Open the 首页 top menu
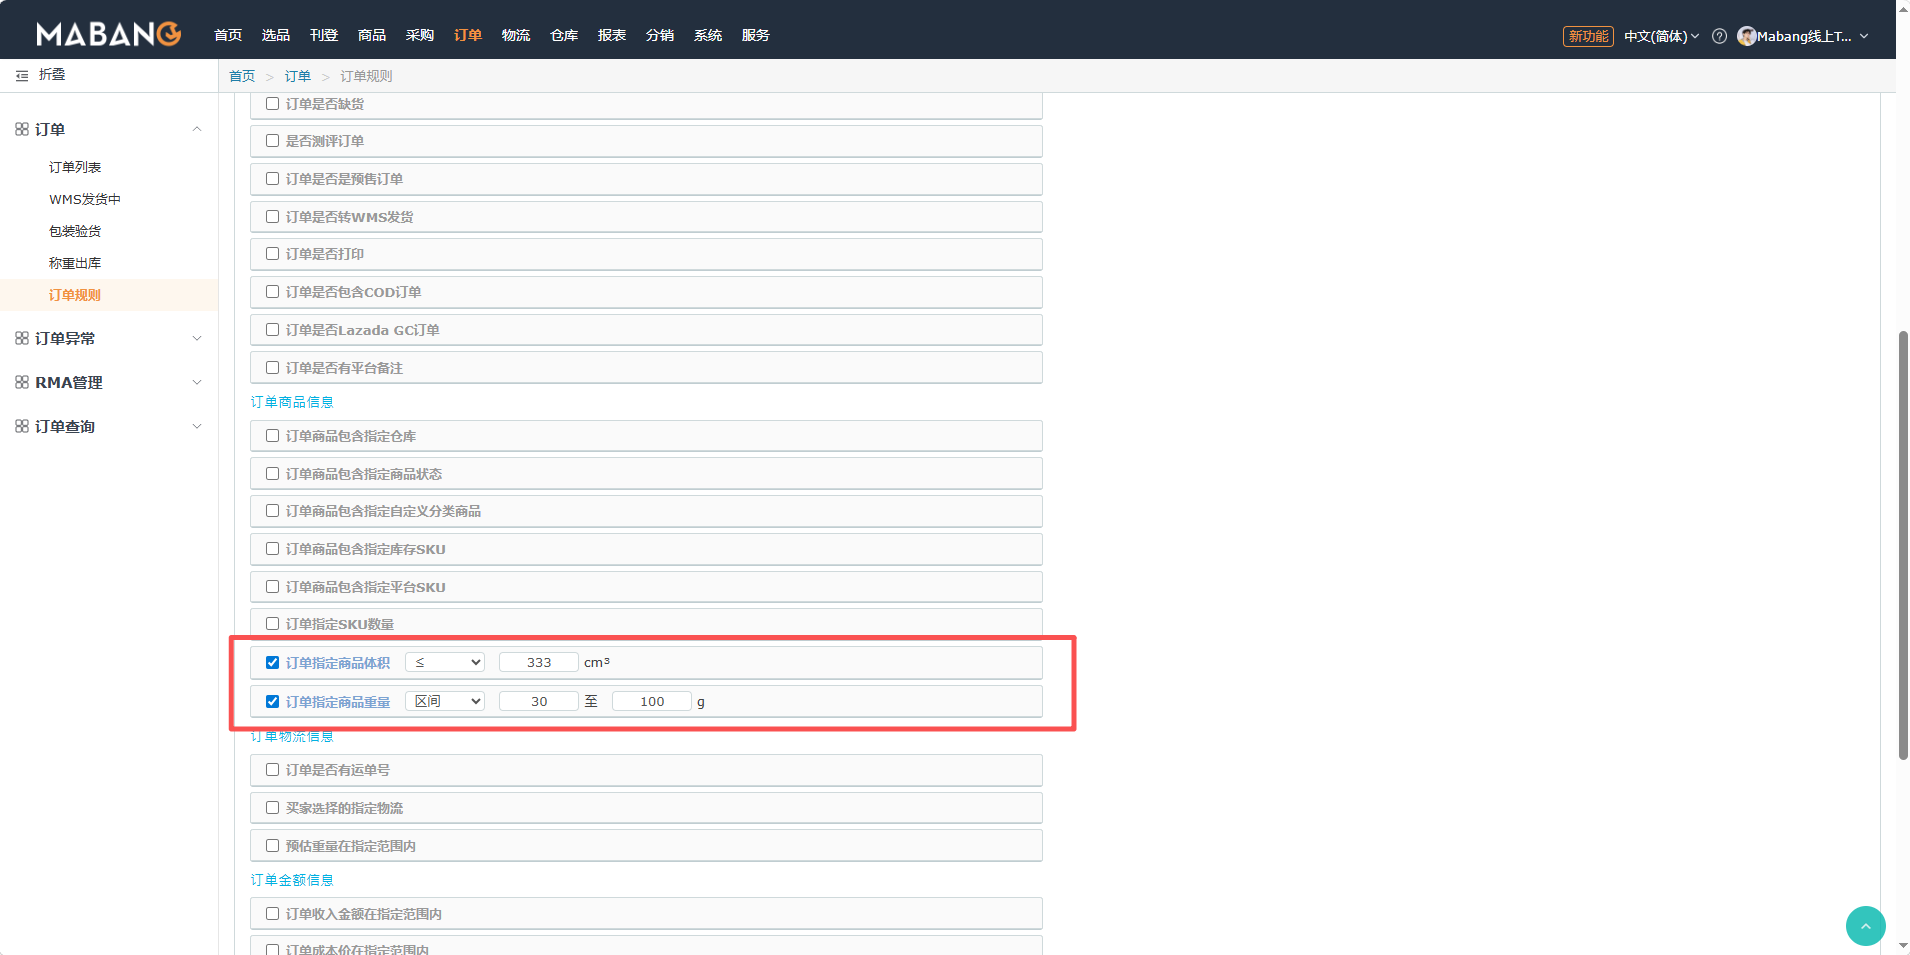1910x955 pixels. 228,35
